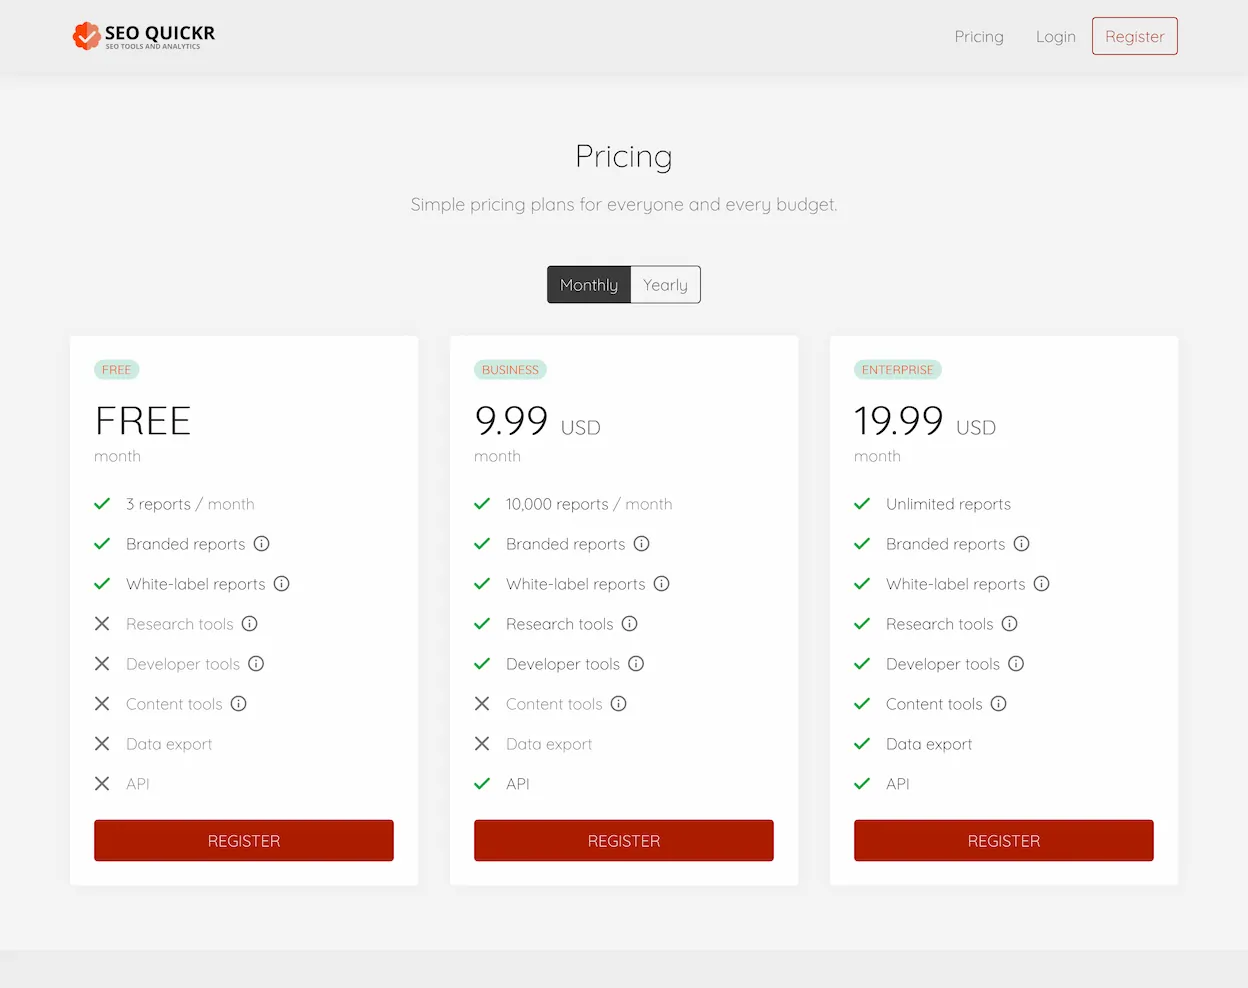Click the info icon next to White-label reports in Business plan
The image size is (1248, 988).
coord(661,583)
